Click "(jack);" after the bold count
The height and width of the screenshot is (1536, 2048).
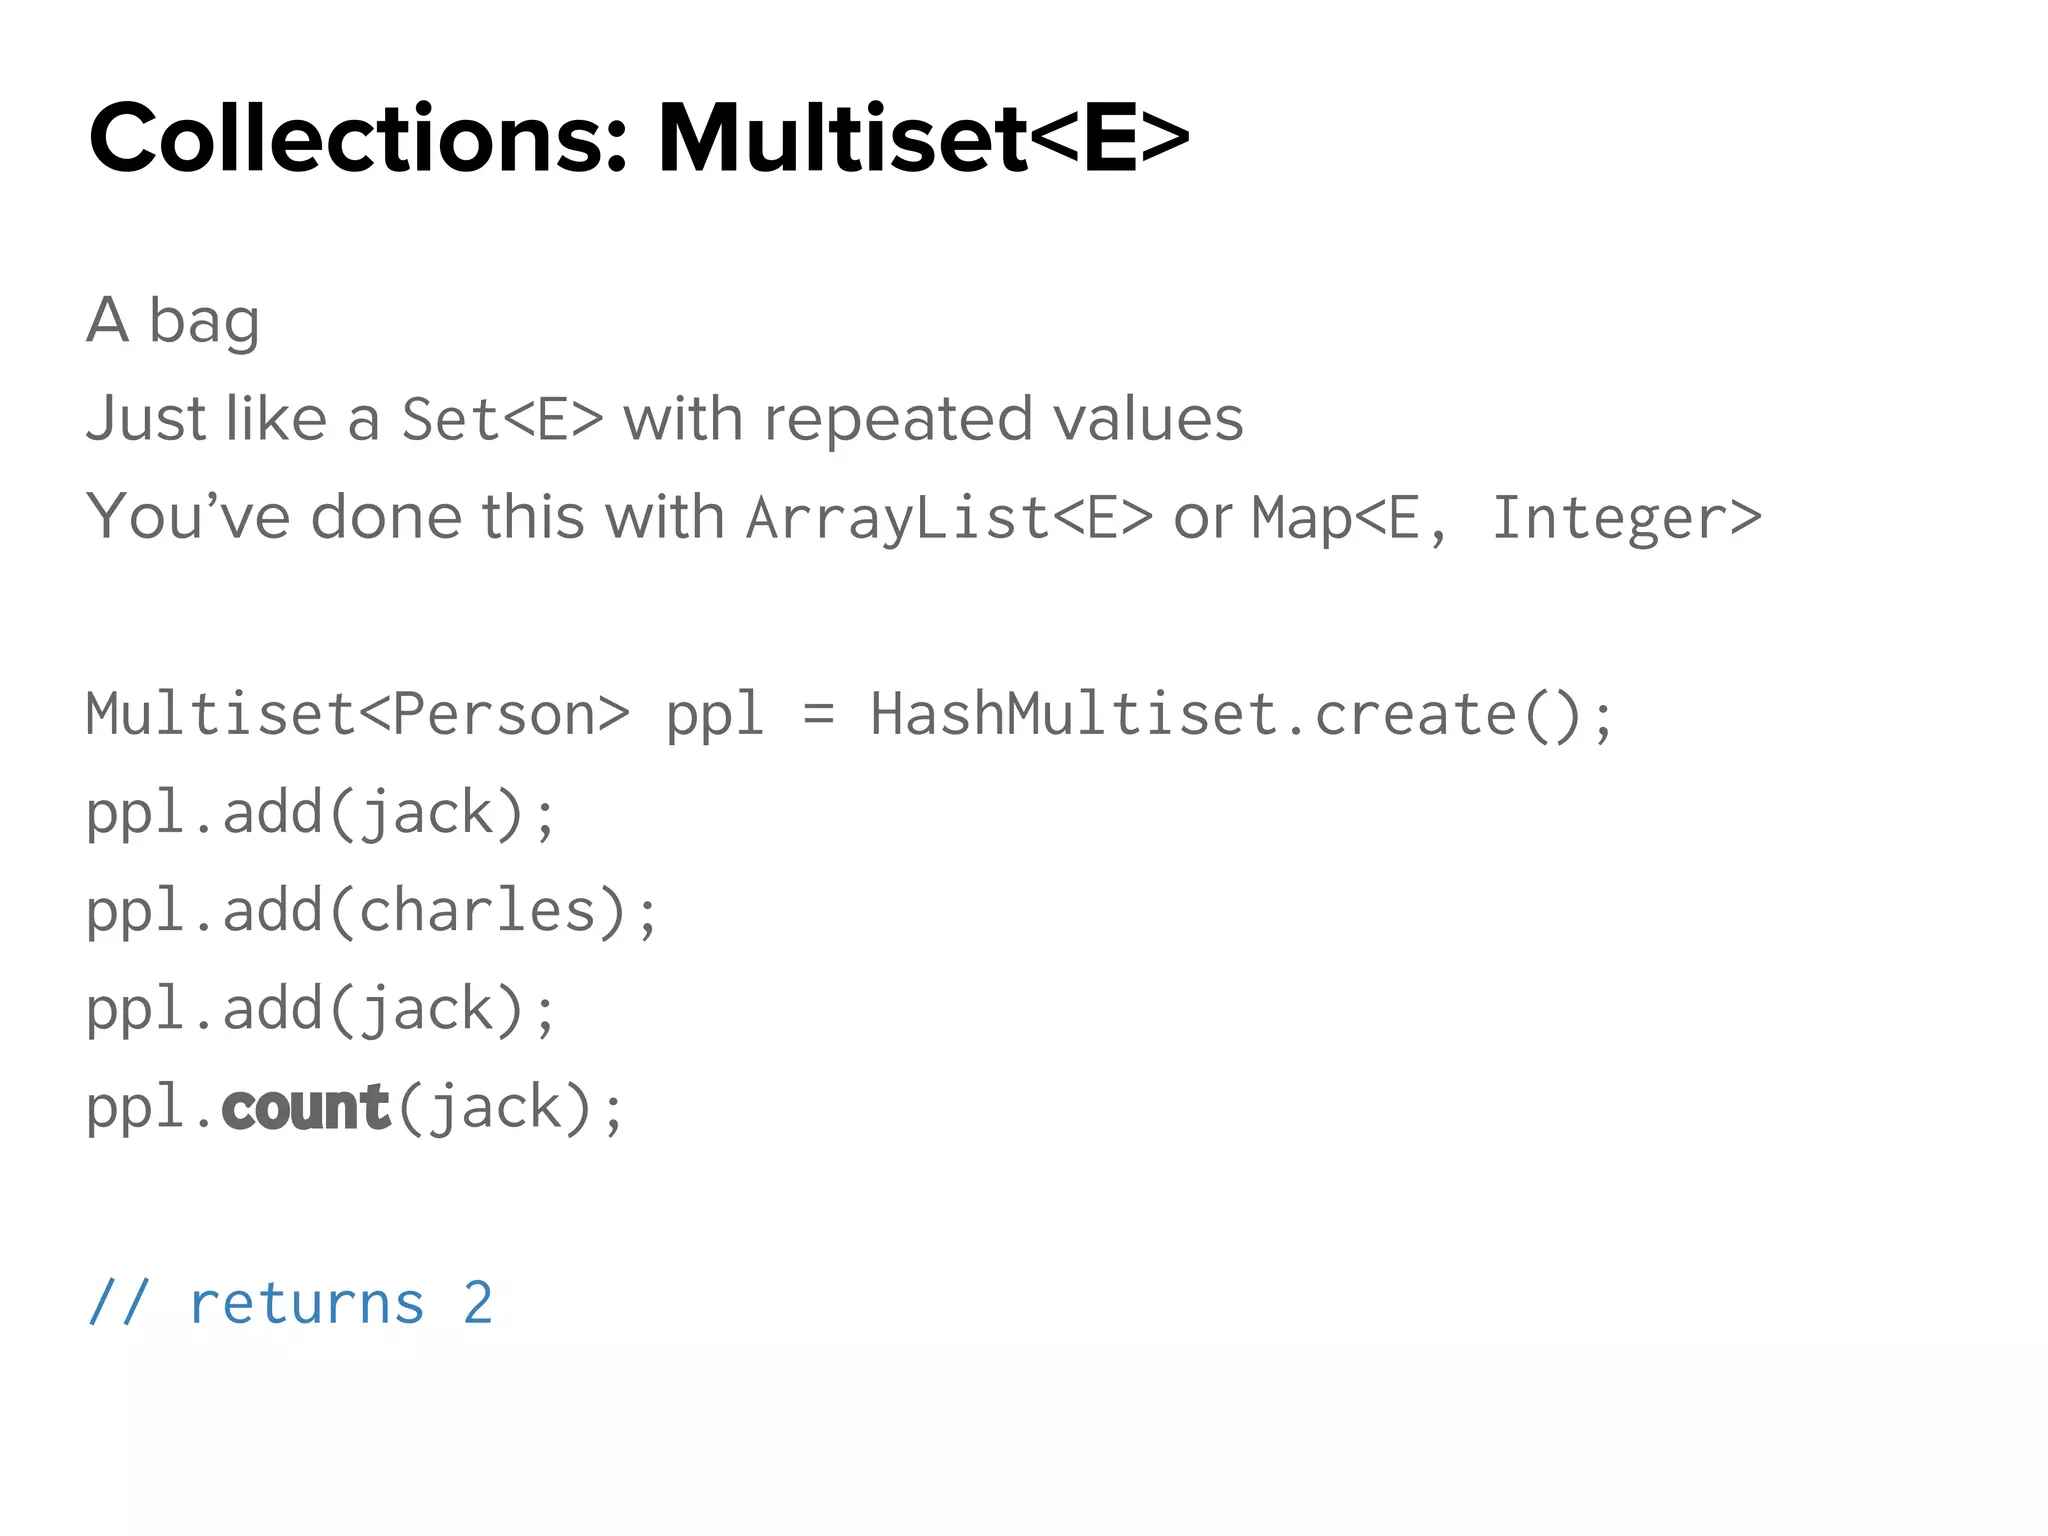[510, 1107]
